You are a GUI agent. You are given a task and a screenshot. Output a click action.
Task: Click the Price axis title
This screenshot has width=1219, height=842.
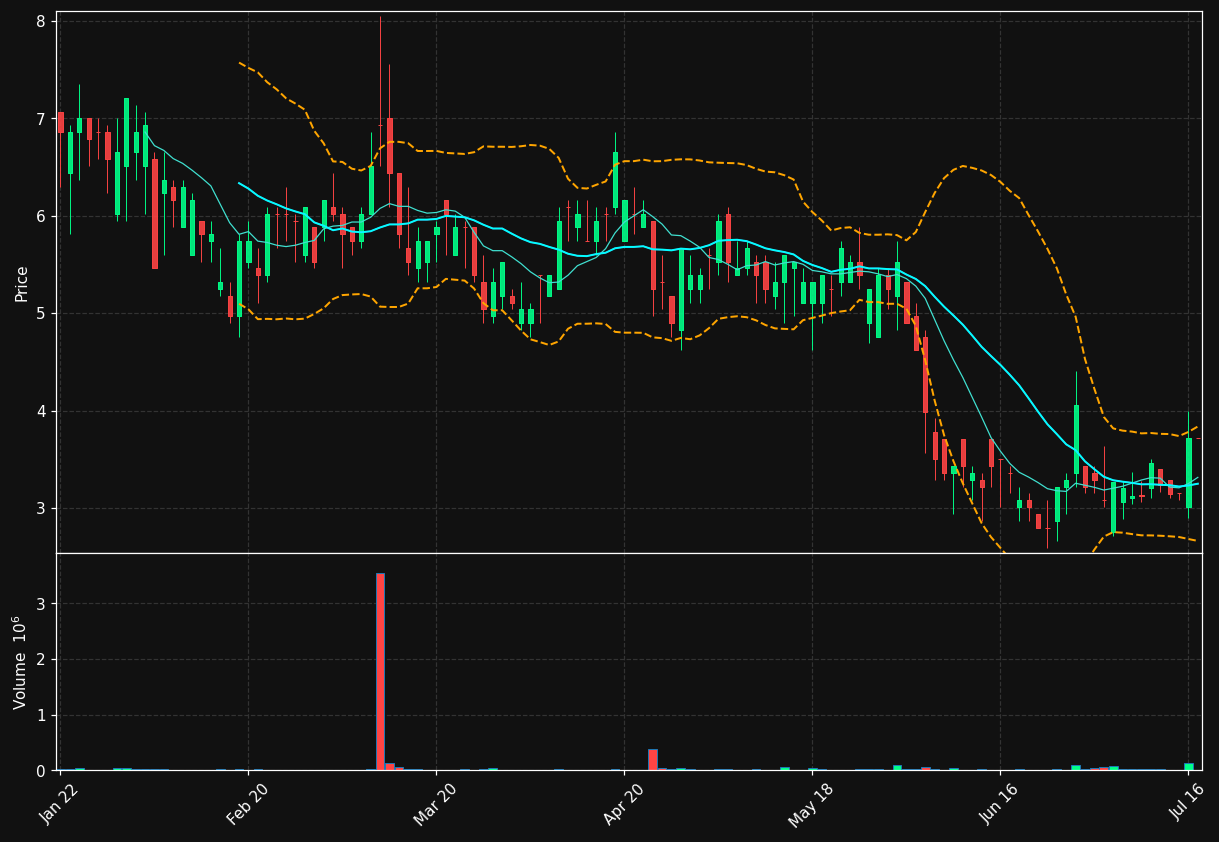pos(22,283)
